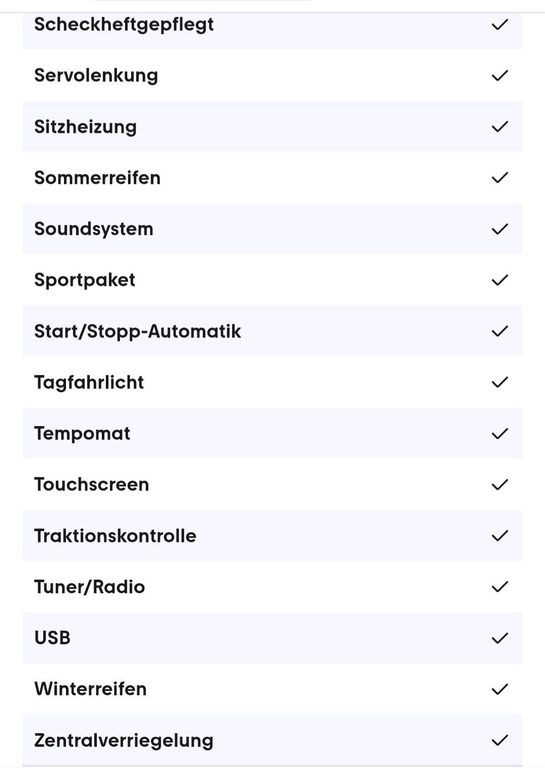Select the Winterreifen row label

tap(91, 689)
